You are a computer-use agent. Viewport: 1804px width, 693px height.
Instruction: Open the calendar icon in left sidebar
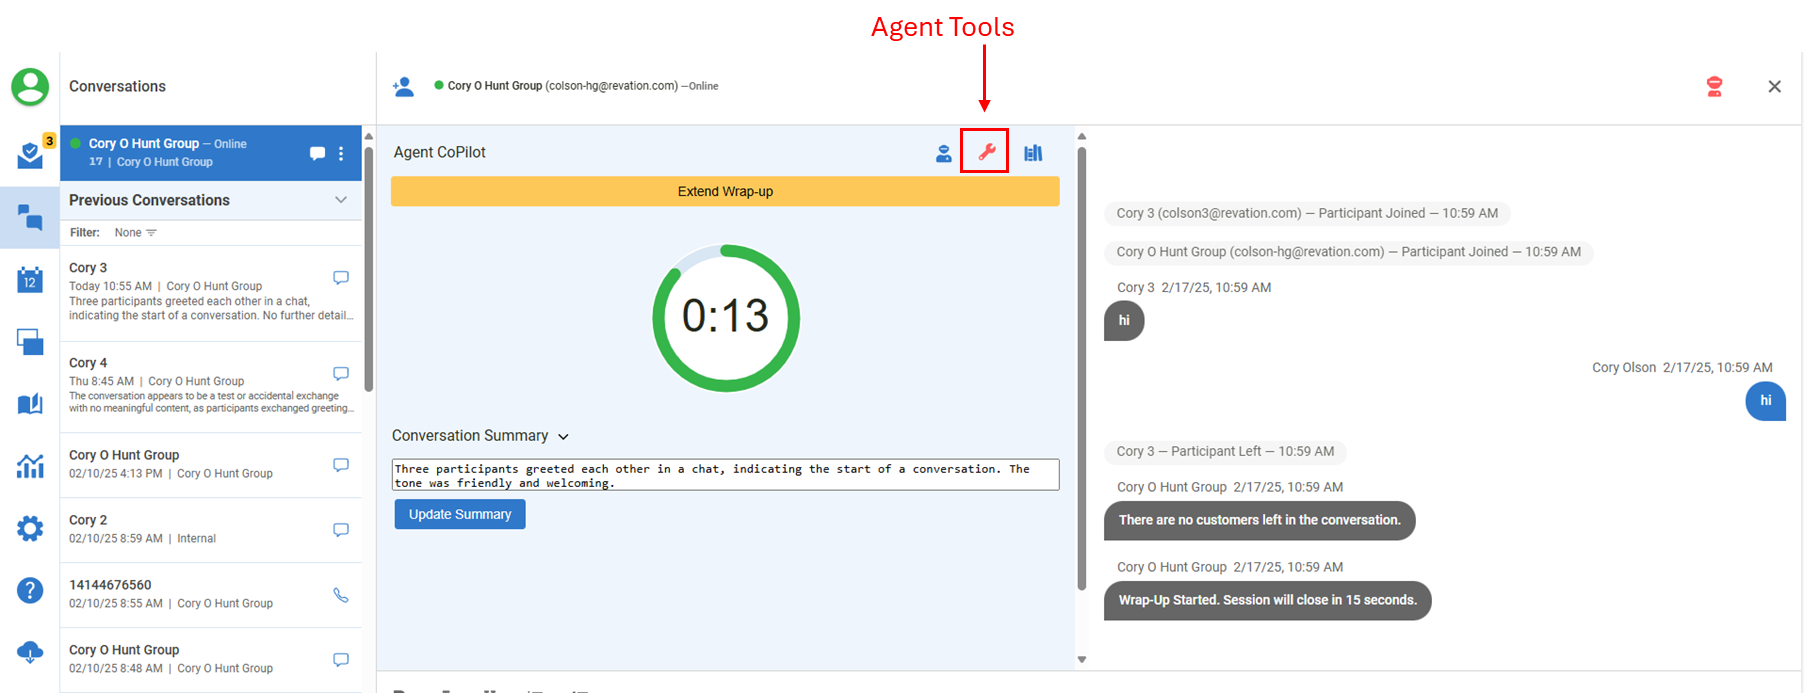pyautogui.click(x=30, y=280)
